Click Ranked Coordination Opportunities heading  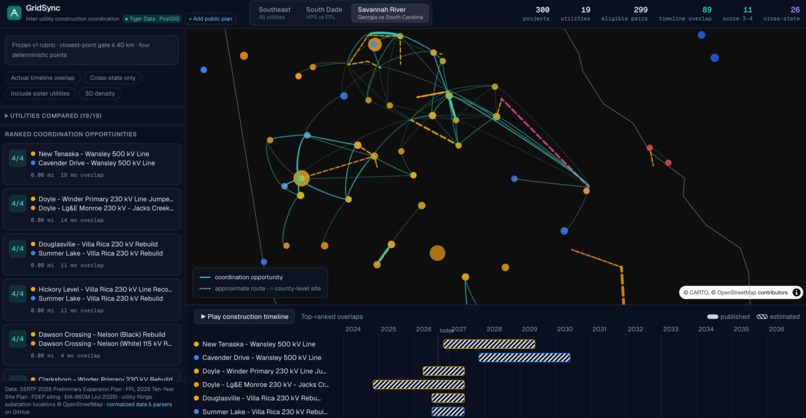(x=71, y=134)
